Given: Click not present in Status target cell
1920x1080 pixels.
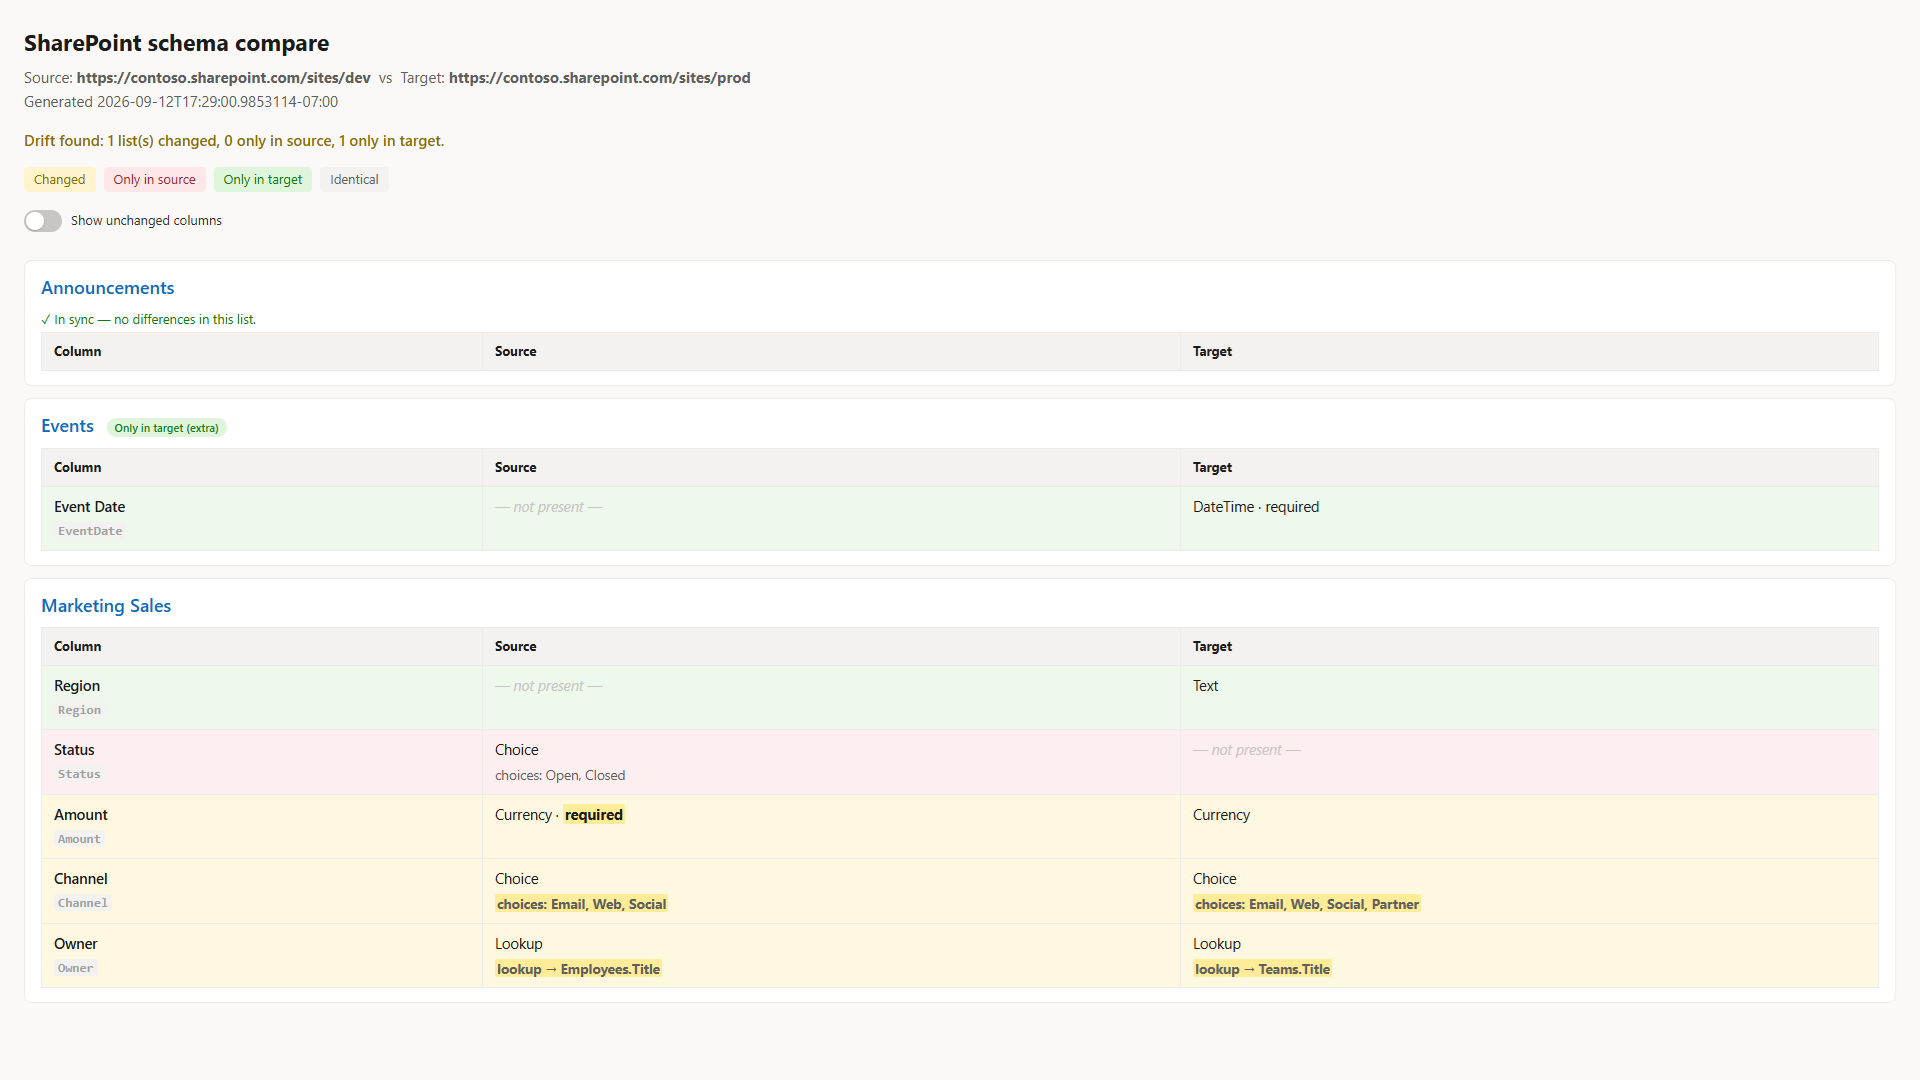Looking at the screenshot, I should (x=1246, y=750).
